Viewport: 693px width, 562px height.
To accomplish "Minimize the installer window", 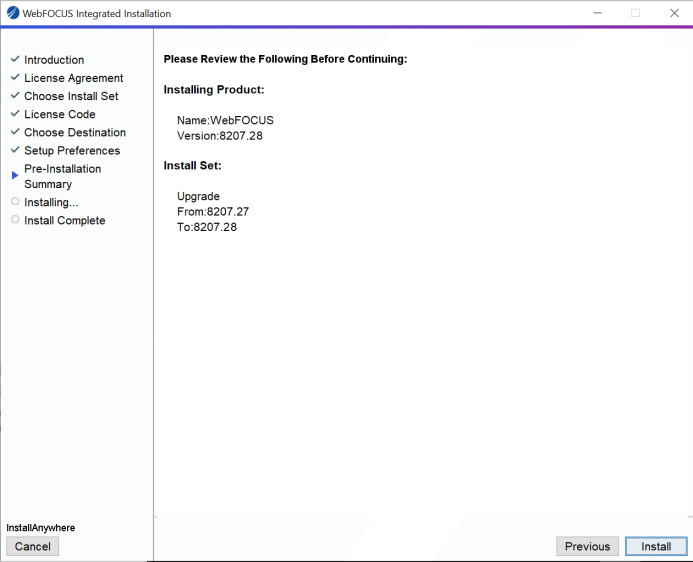I will (x=598, y=13).
